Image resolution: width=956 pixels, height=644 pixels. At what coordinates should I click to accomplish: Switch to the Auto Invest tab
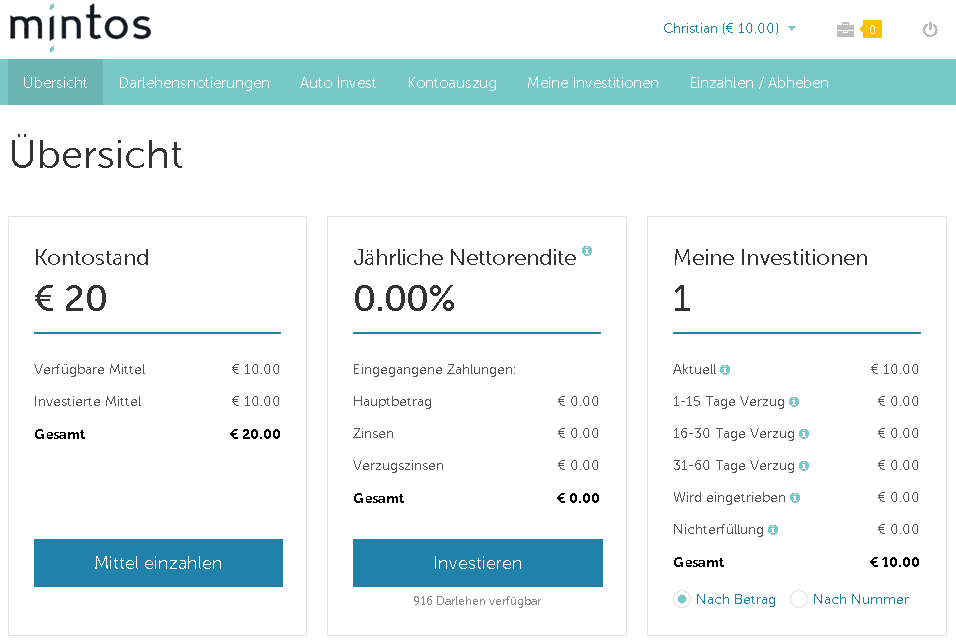pyautogui.click(x=338, y=83)
